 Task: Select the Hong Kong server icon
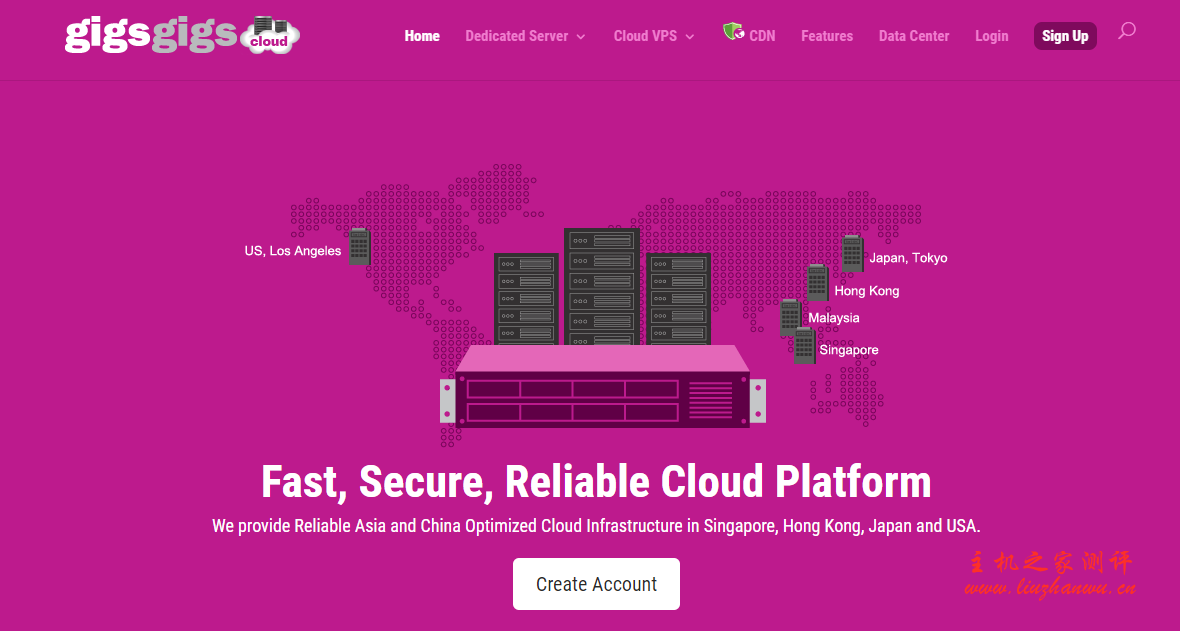pos(817,283)
